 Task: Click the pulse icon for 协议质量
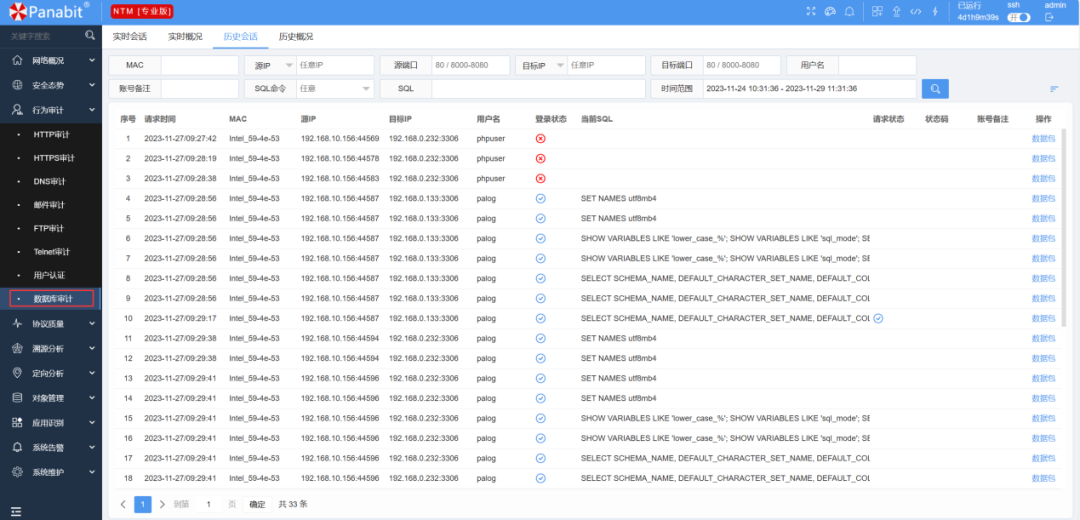click(x=17, y=324)
